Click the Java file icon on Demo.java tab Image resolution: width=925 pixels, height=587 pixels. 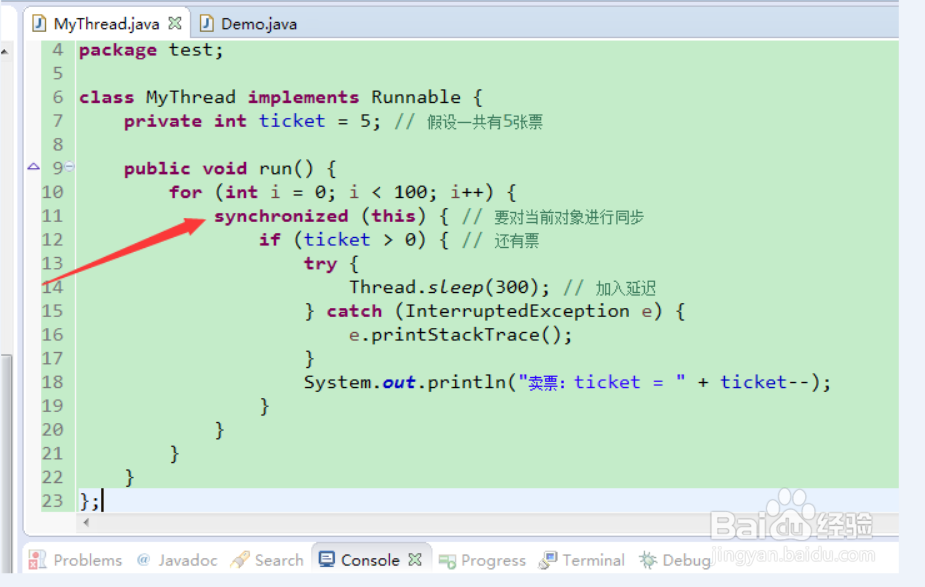[x=206, y=24]
